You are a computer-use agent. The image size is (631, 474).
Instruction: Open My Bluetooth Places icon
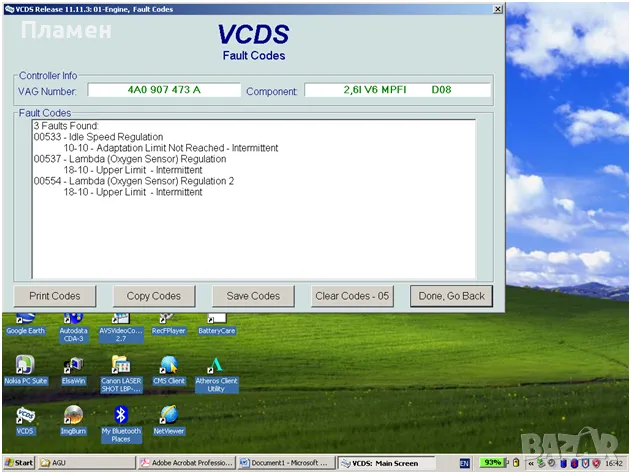point(121,415)
